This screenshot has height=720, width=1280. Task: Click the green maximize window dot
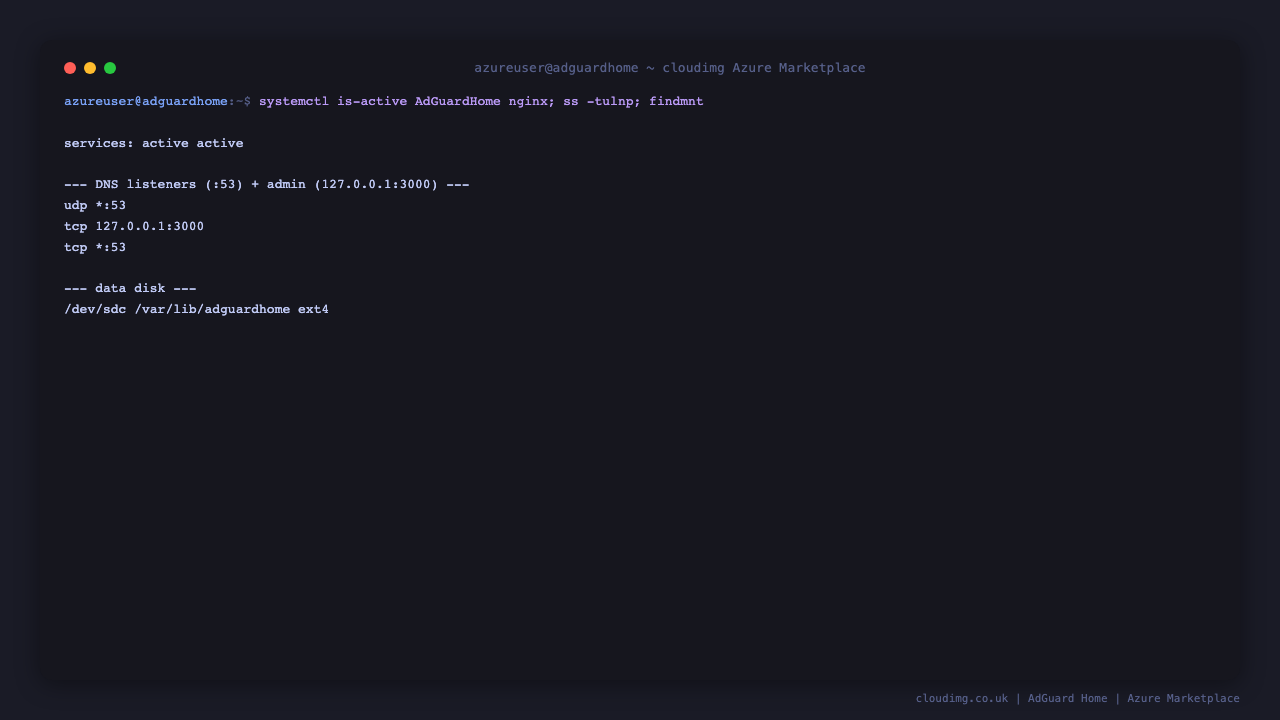coord(110,68)
